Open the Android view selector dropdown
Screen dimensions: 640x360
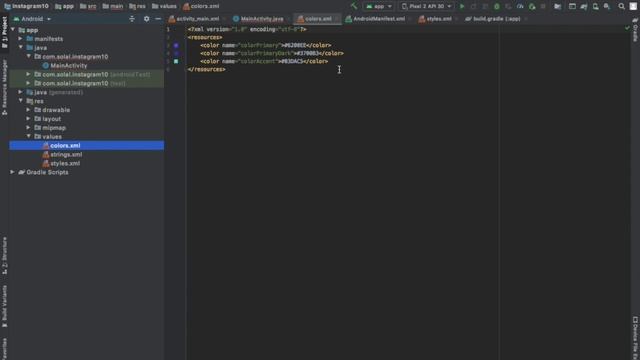(32, 19)
